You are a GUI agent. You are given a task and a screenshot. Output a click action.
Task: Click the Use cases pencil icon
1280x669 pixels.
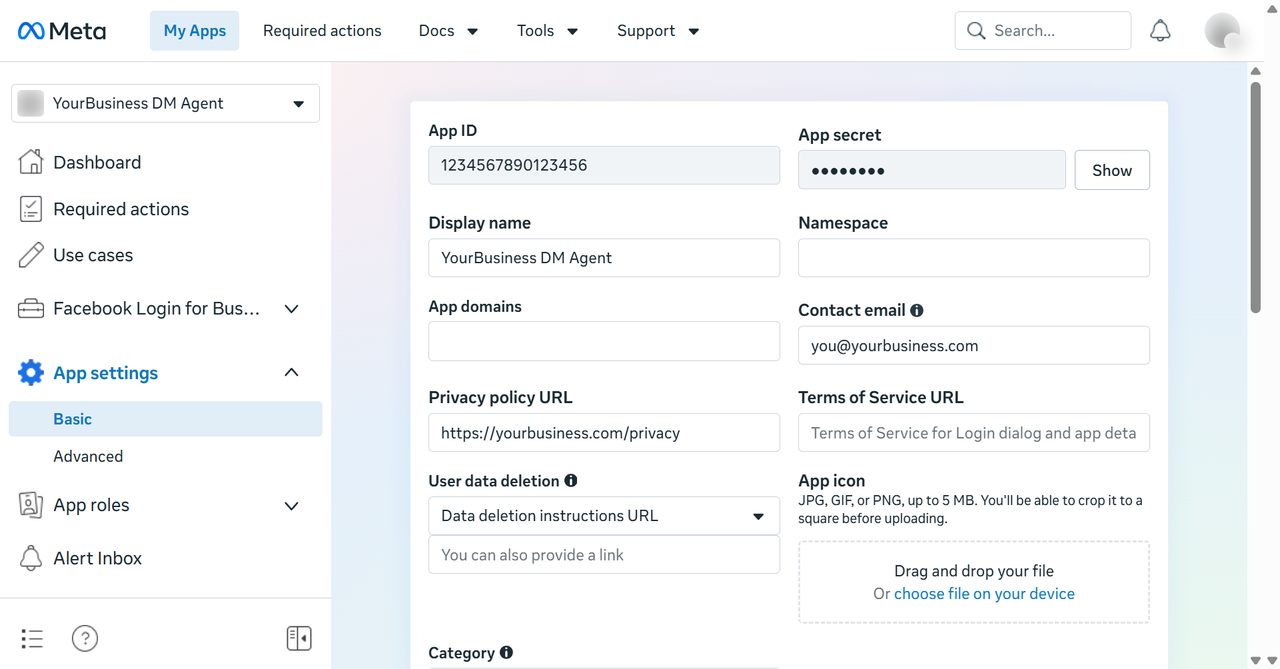pyautogui.click(x=31, y=255)
